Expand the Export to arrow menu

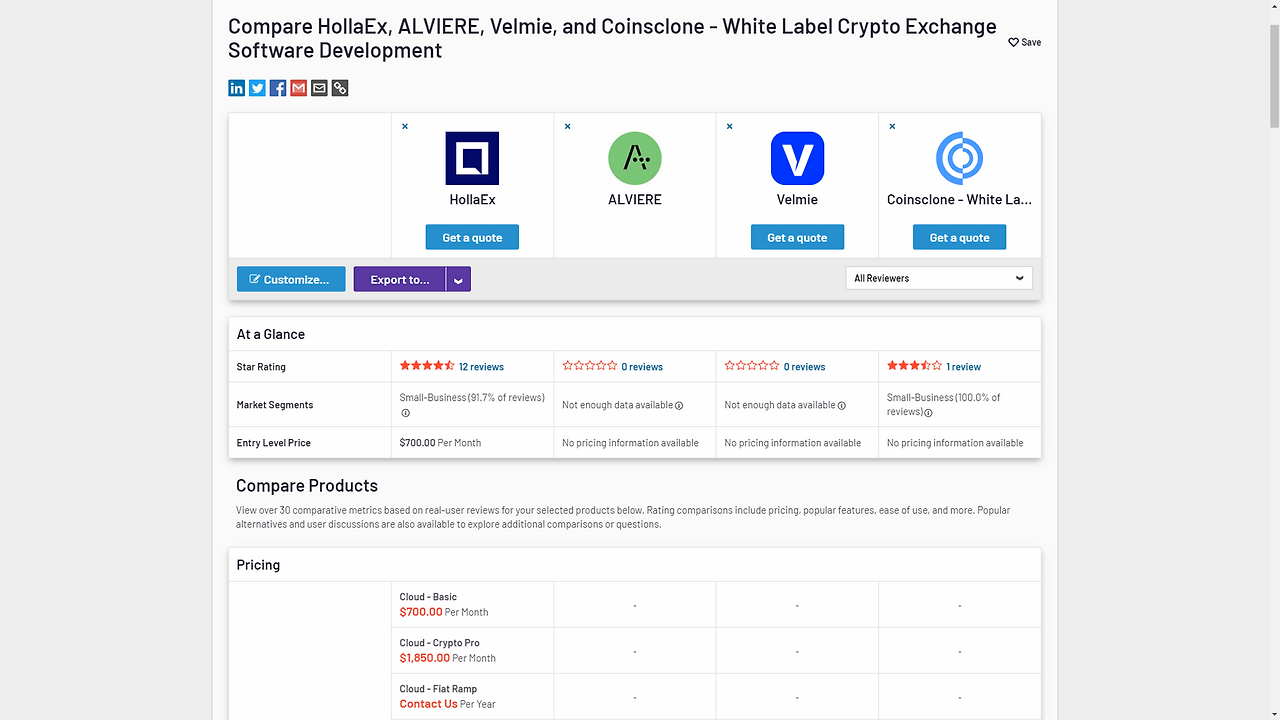tap(458, 279)
